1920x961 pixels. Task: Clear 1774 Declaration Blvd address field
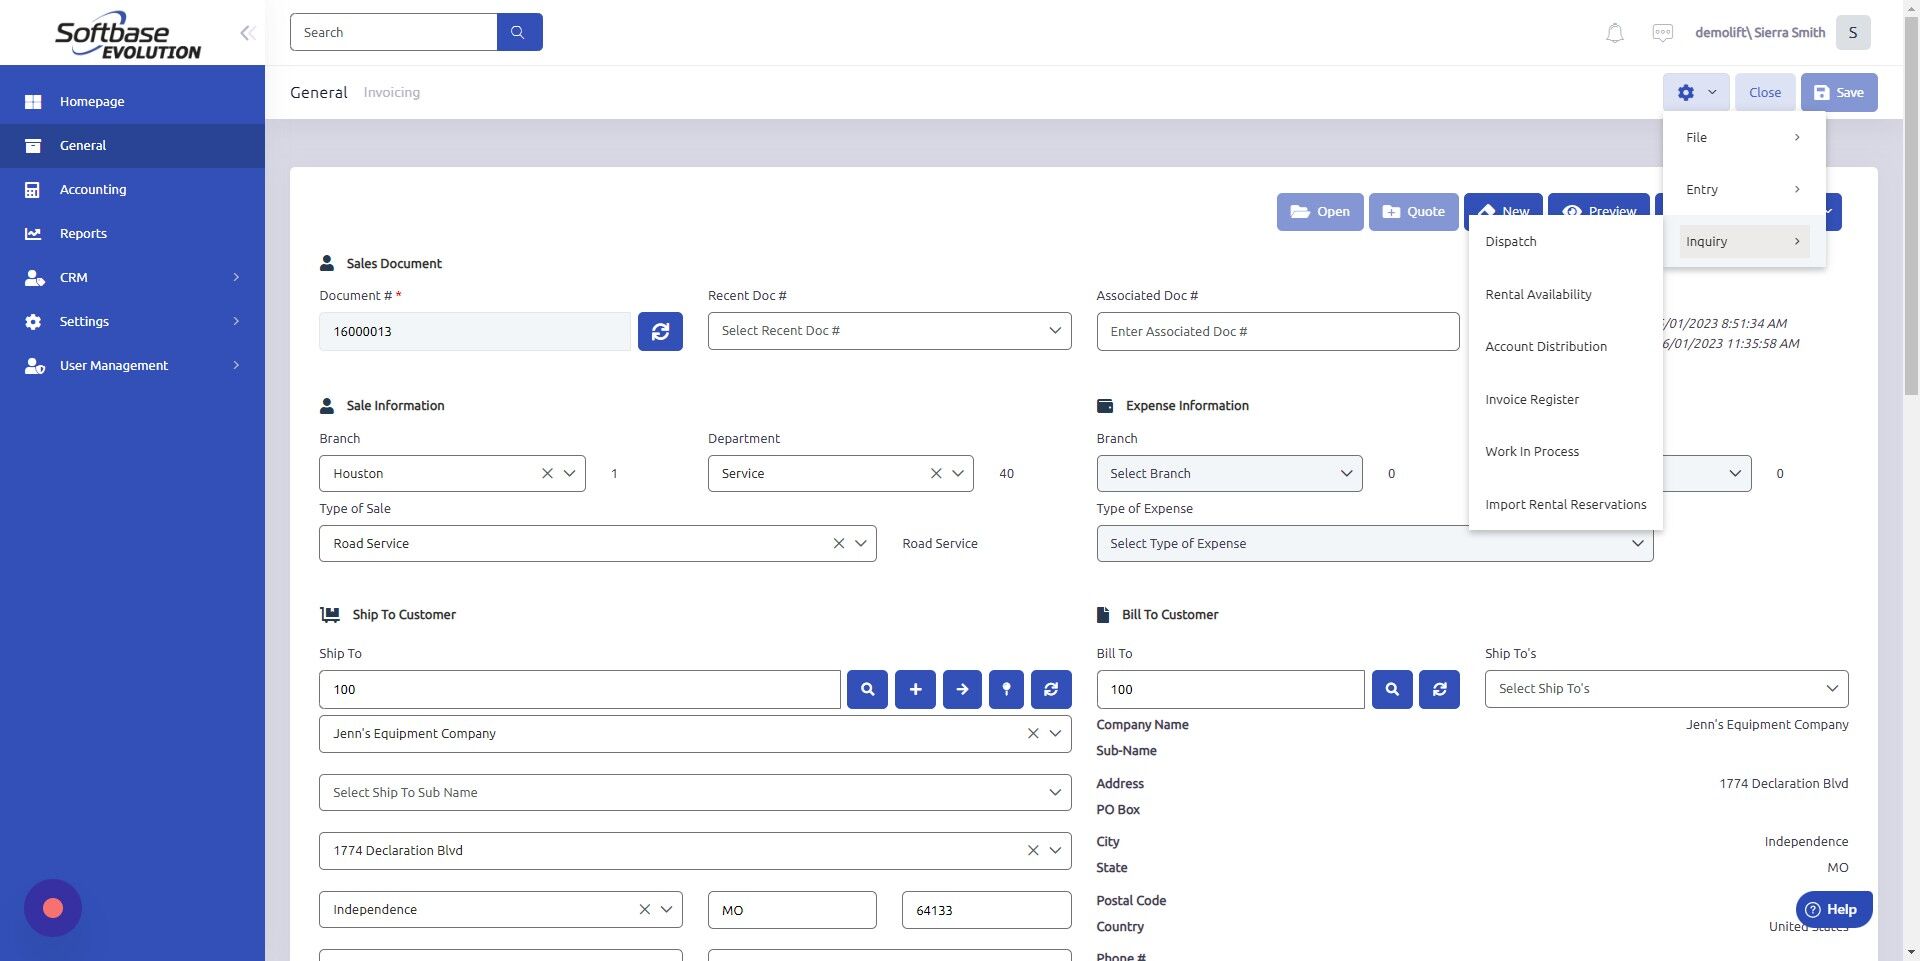point(1033,850)
